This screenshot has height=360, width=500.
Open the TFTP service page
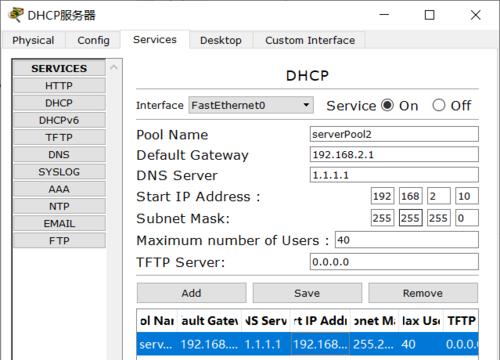pyautogui.click(x=59, y=137)
